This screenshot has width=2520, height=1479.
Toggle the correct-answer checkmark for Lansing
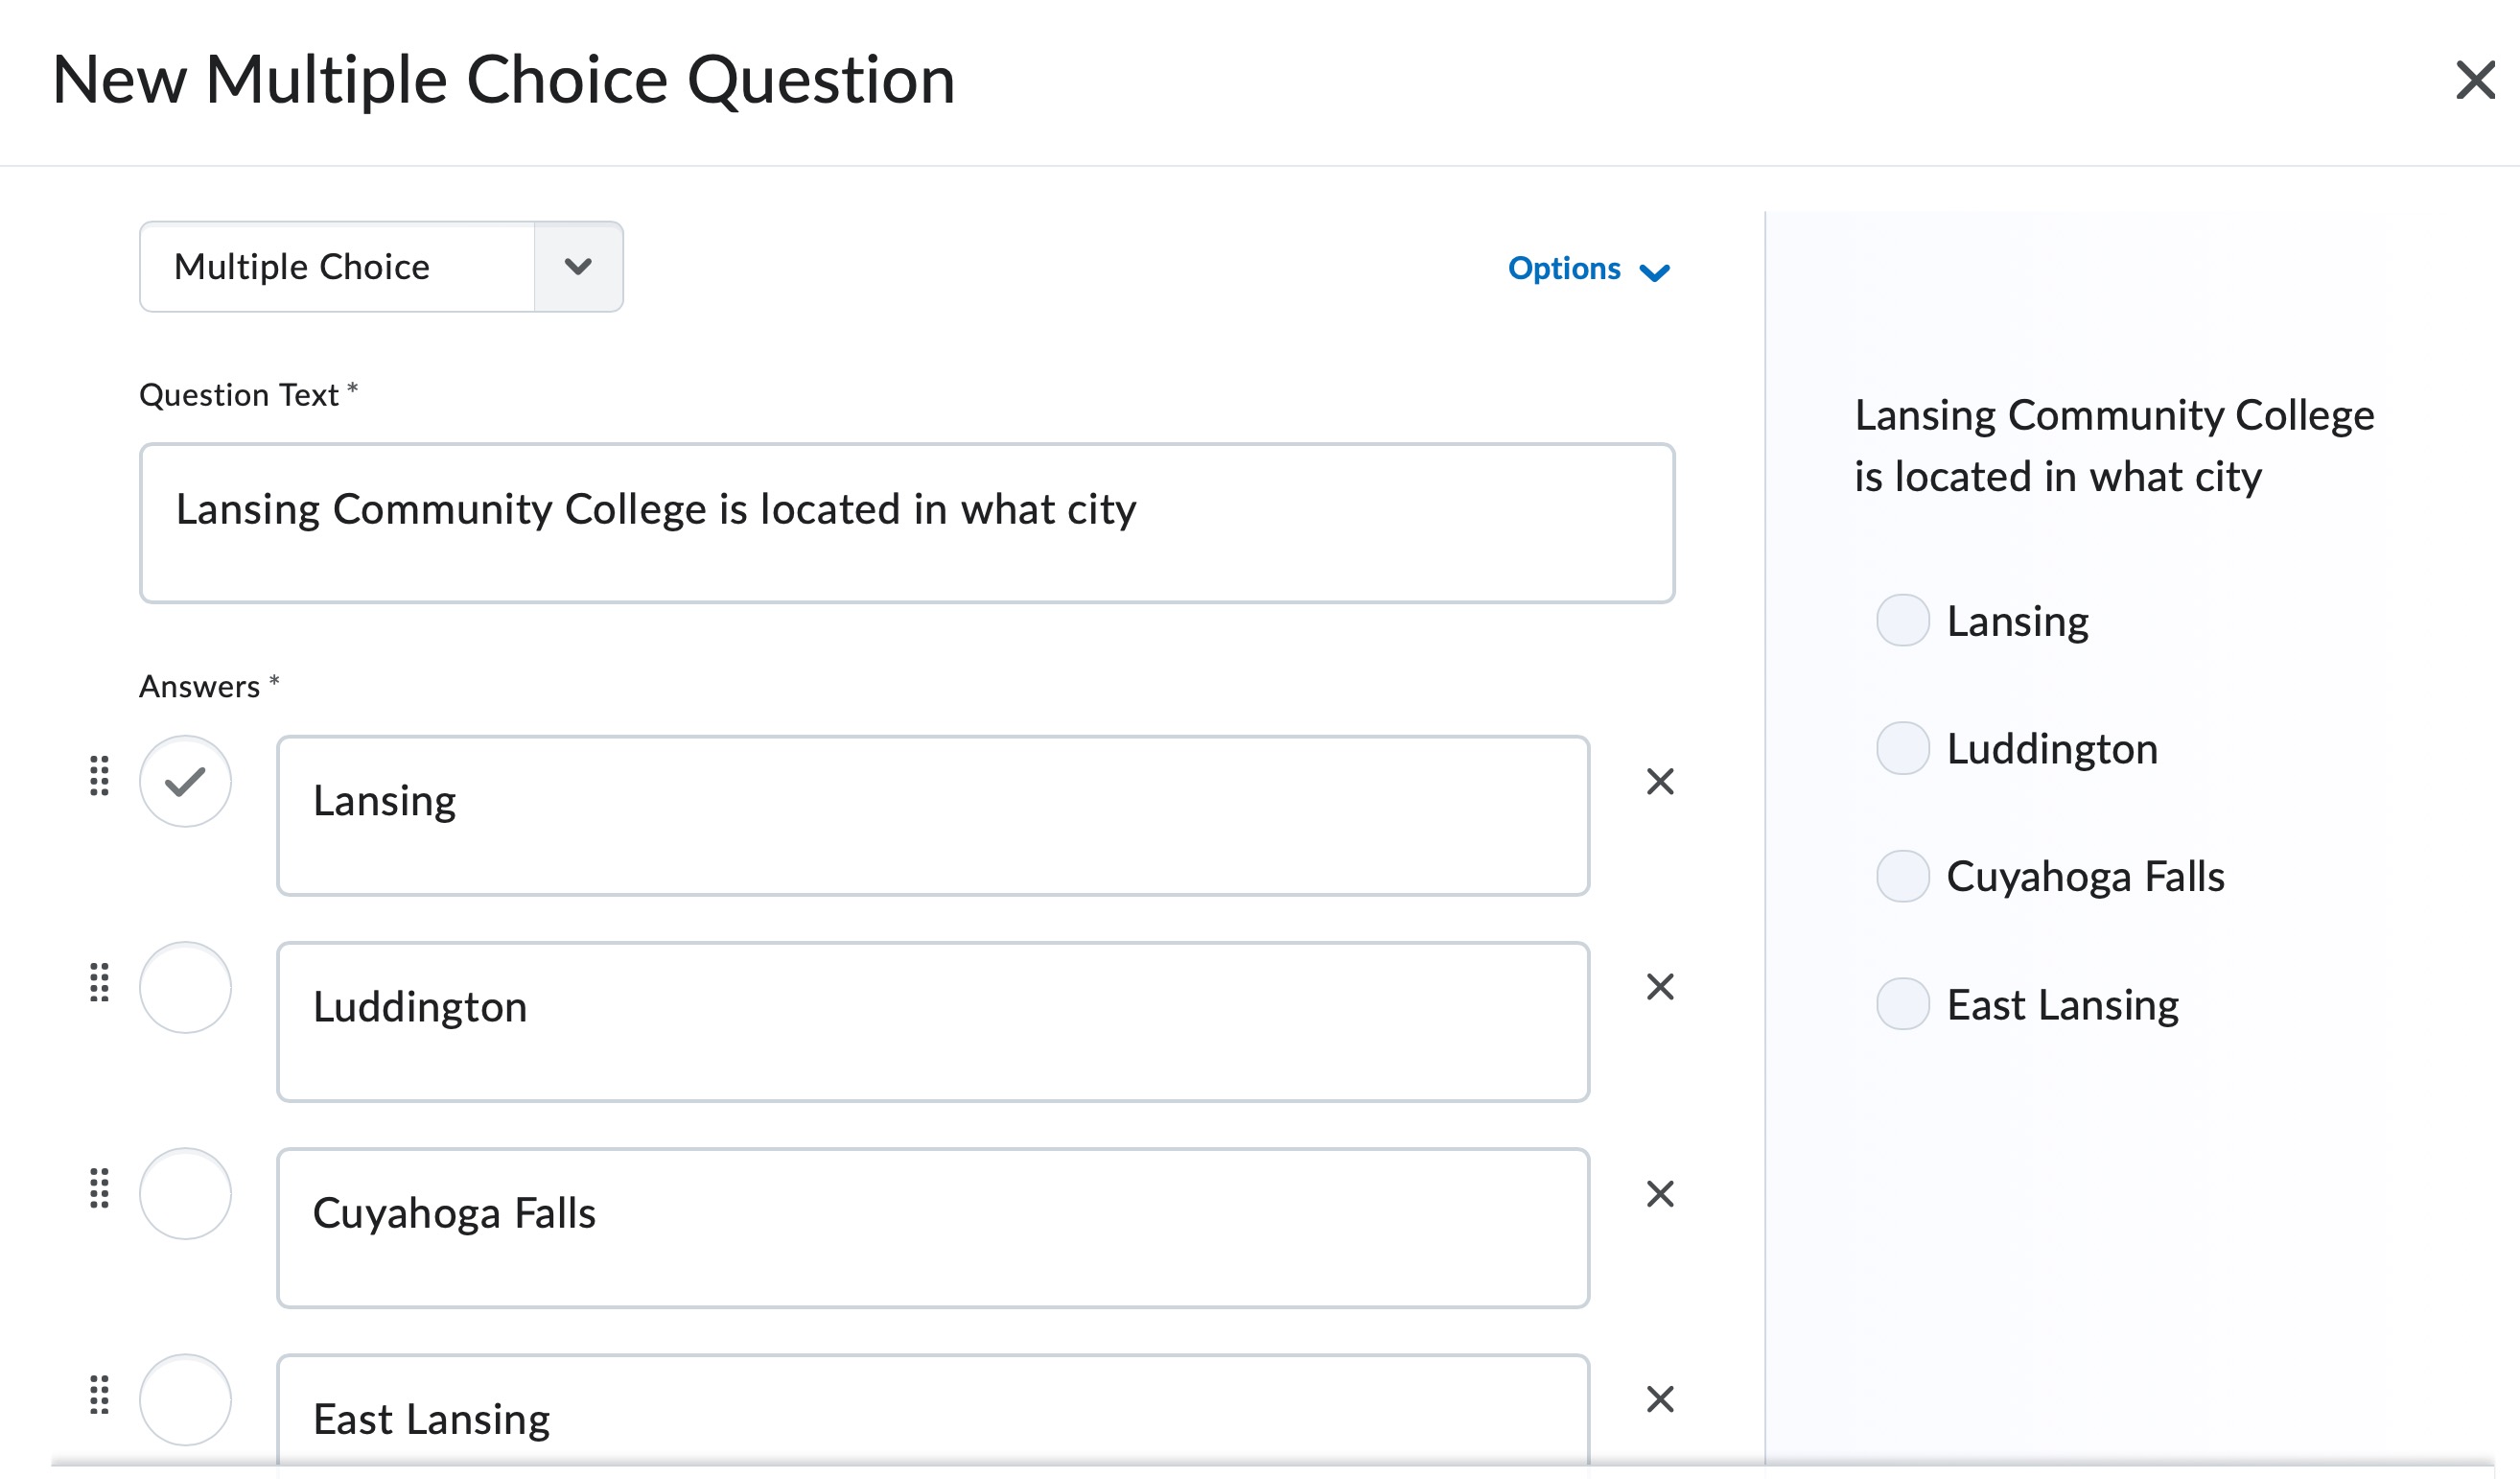pos(185,781)
